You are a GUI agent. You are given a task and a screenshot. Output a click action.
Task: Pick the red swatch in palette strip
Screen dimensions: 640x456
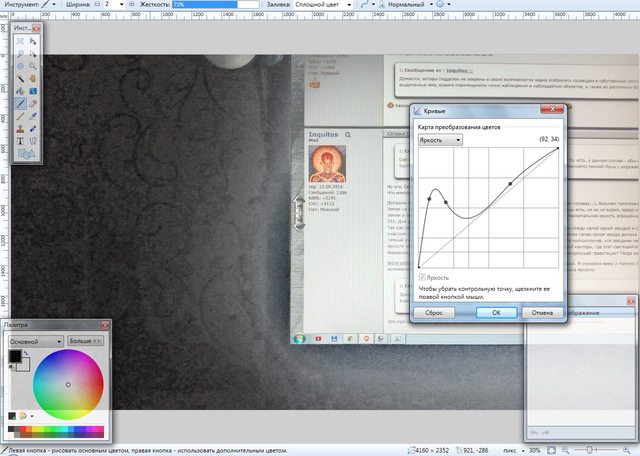click(23, 429)
